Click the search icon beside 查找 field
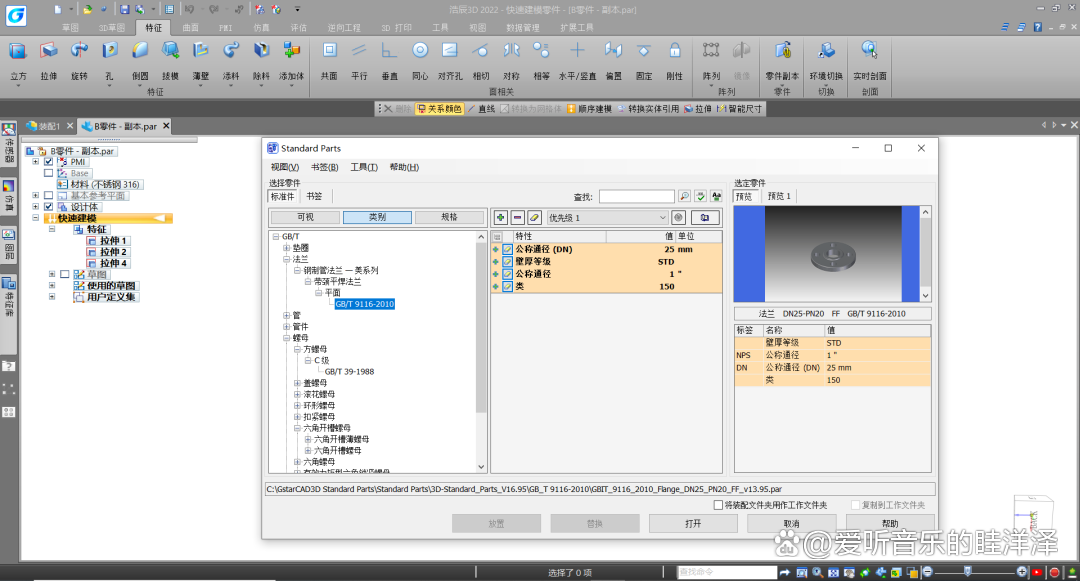This screenshot has height=581, width=1080. pyautogui.click(x=684, y=197)
